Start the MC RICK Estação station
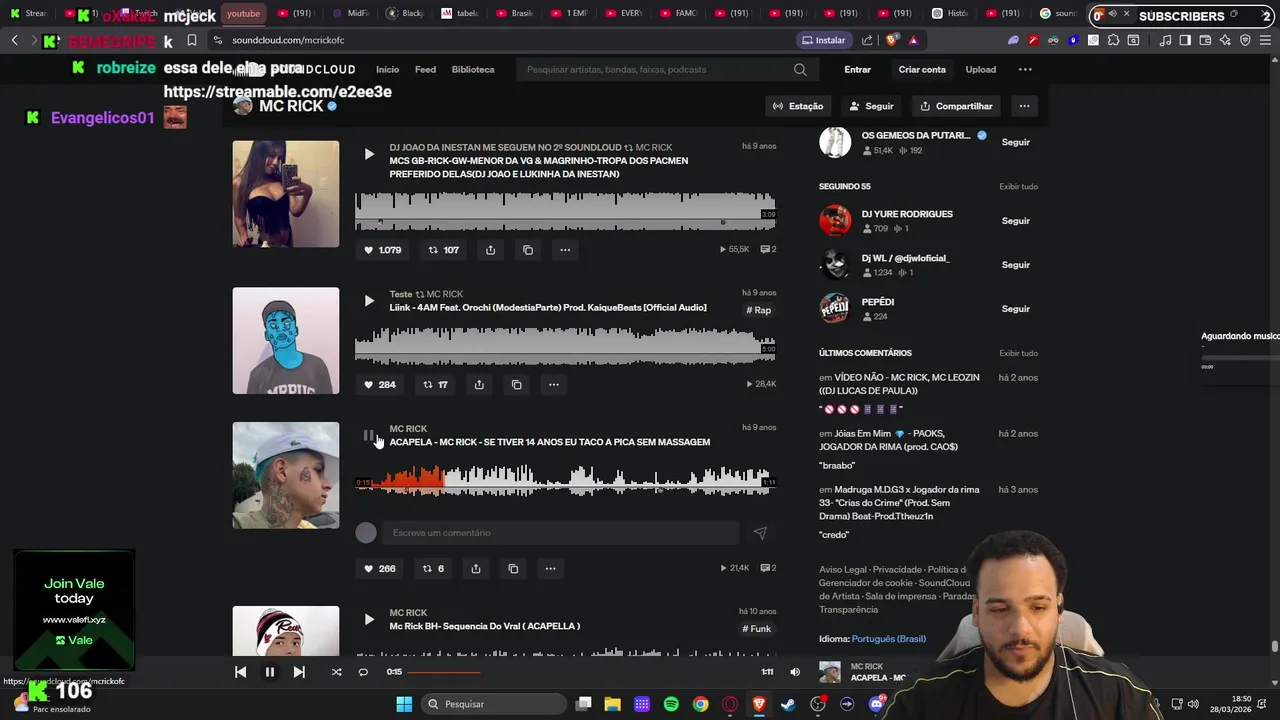Viewport: 1280px width, 720px height. tap(798, 106)
